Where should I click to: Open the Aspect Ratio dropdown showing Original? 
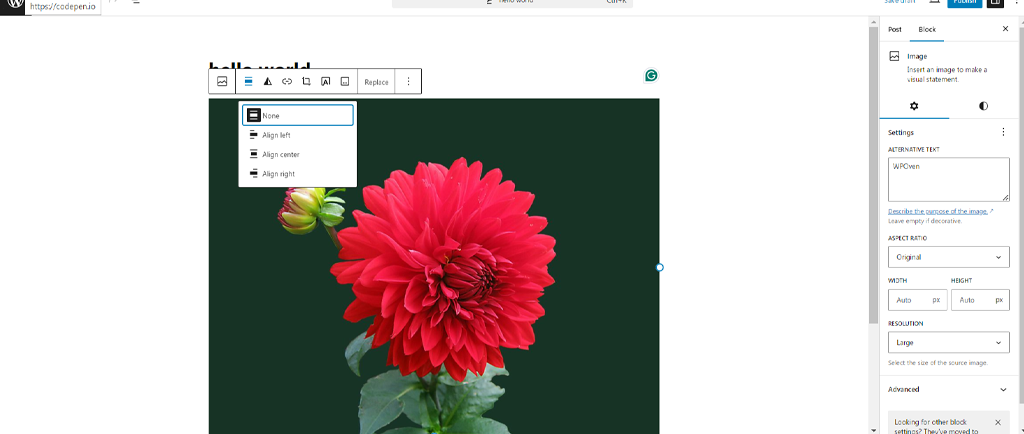948,257
